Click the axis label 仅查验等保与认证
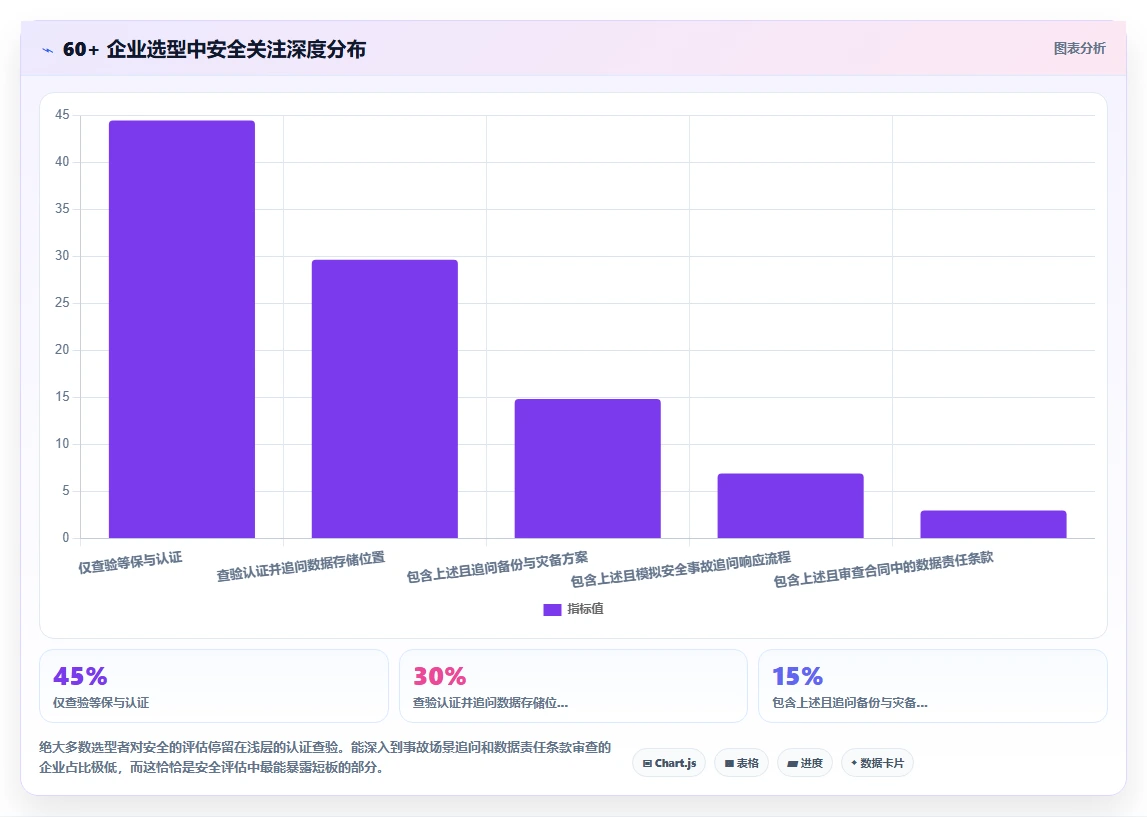Image resolution: width=1147 pixels, height=817 pixels. (x=130, y=562)
